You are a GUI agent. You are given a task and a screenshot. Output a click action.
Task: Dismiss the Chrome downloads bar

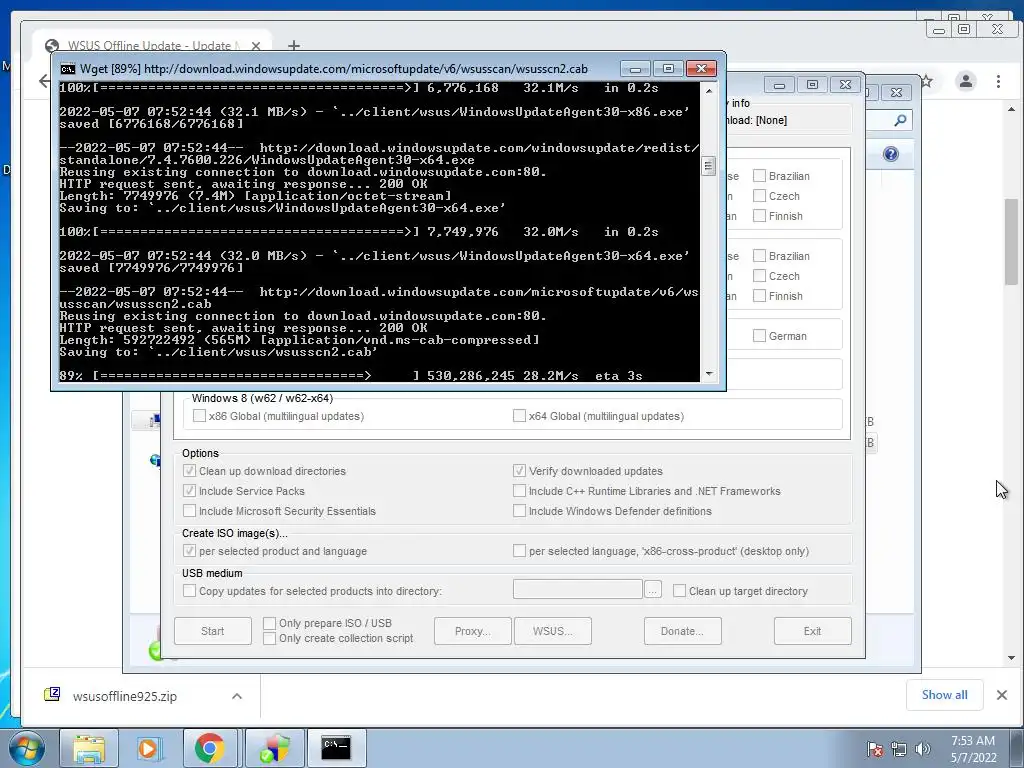(1002, 695)
